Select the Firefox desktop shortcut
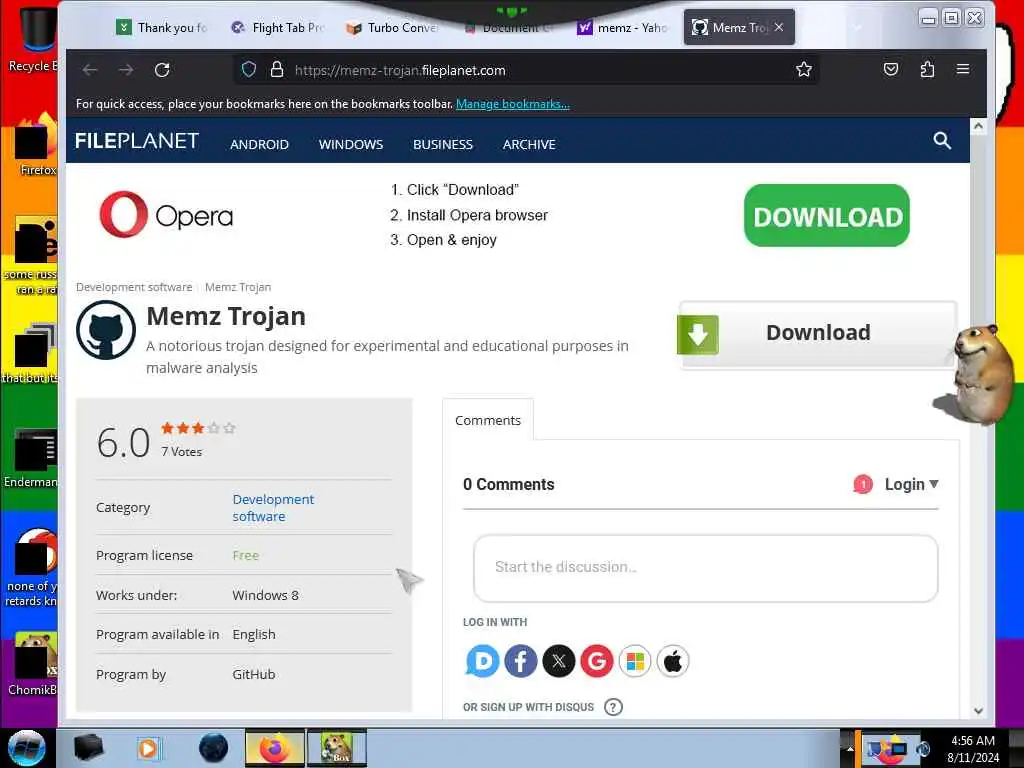 (x=36, y=145)
